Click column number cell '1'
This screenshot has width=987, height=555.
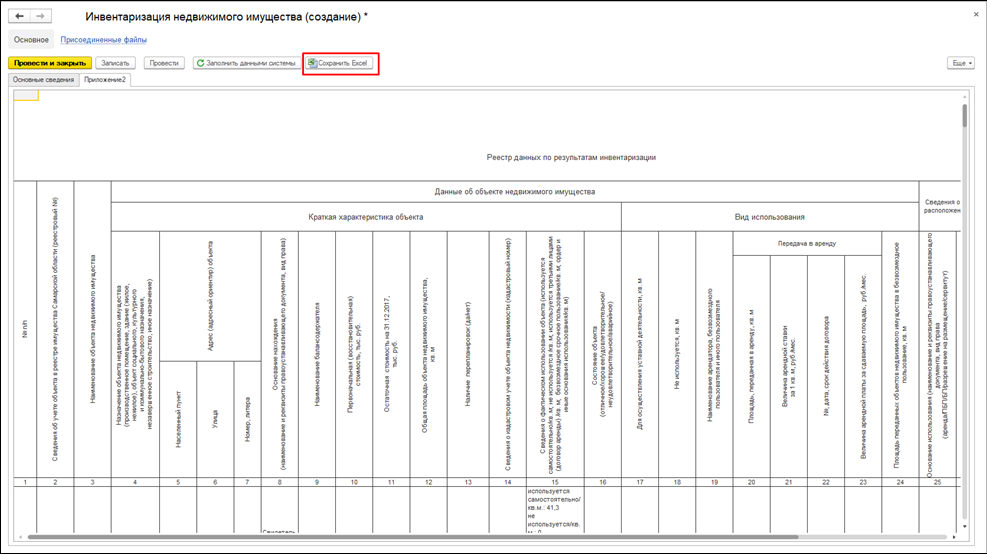click(25, 482)
